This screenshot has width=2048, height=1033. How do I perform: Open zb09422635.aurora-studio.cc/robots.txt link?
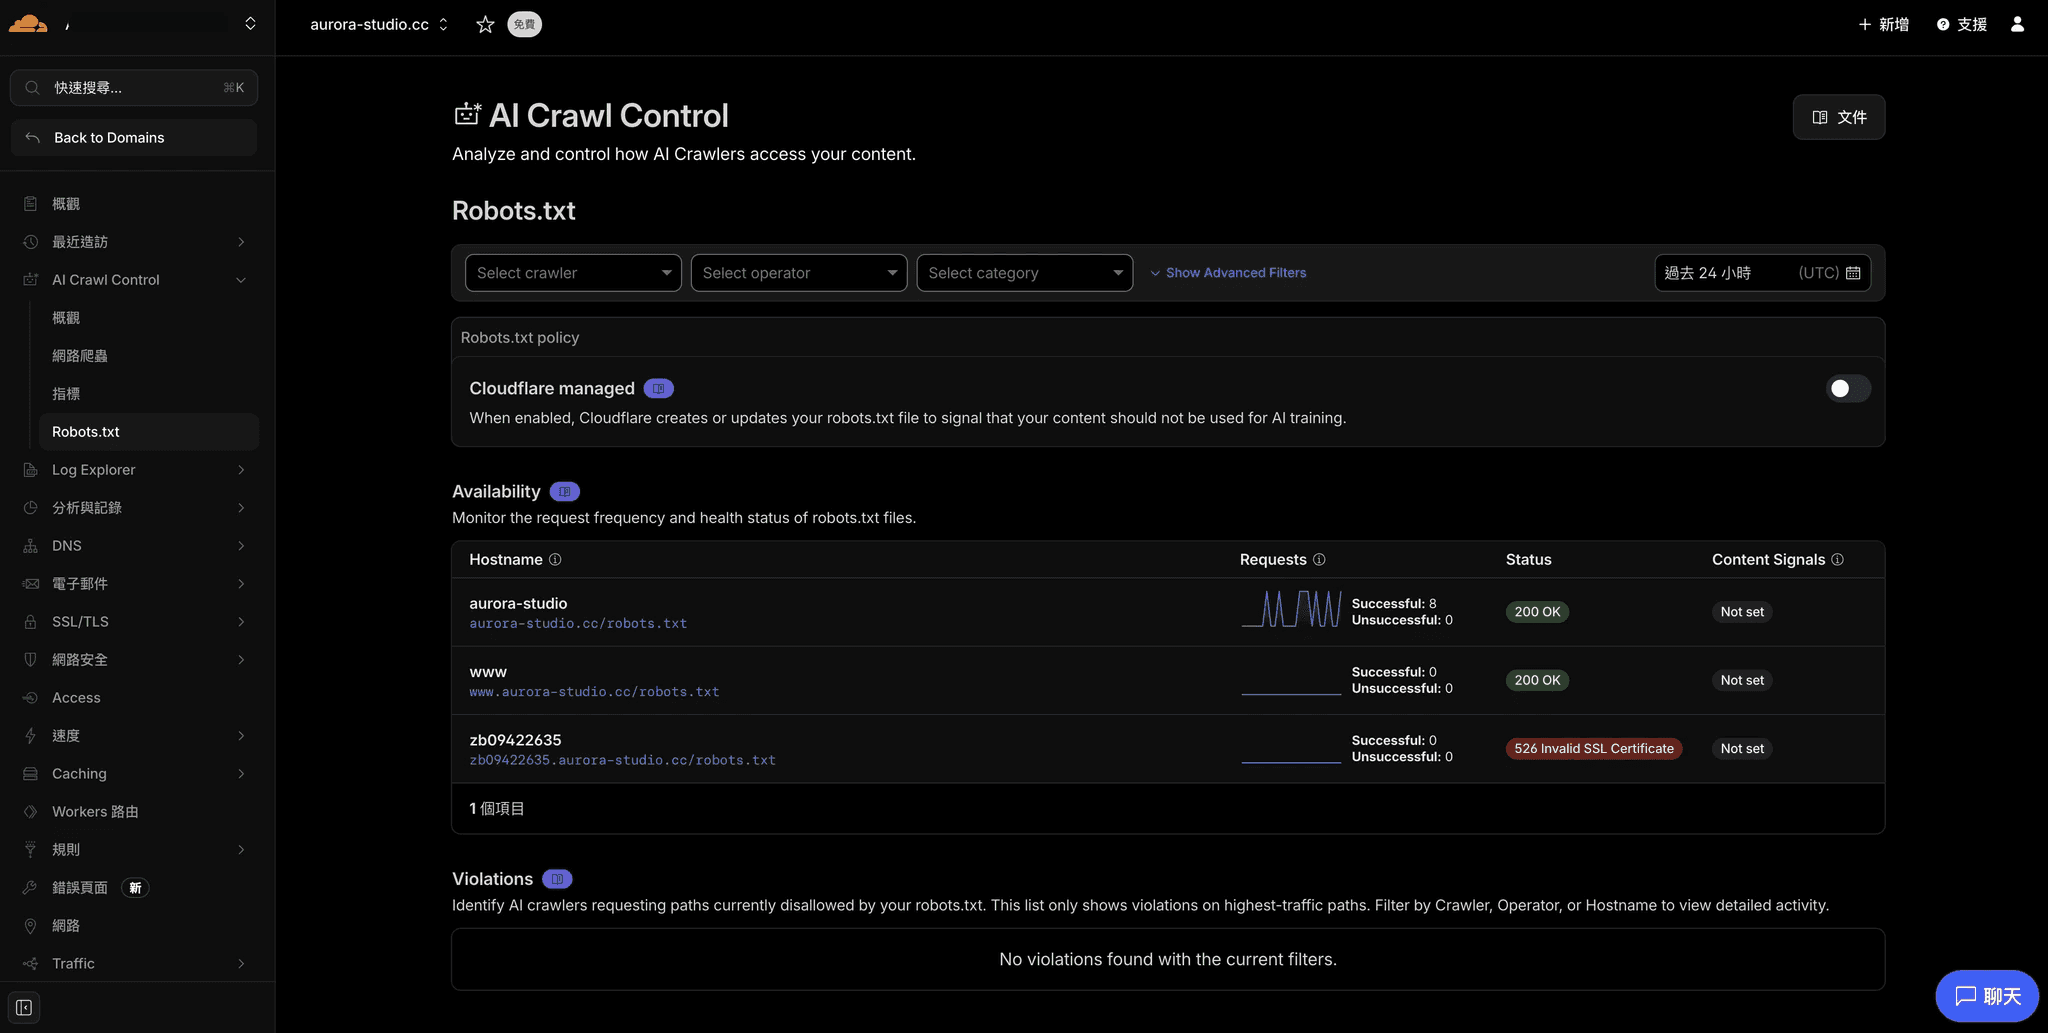(x=622, y=760)
